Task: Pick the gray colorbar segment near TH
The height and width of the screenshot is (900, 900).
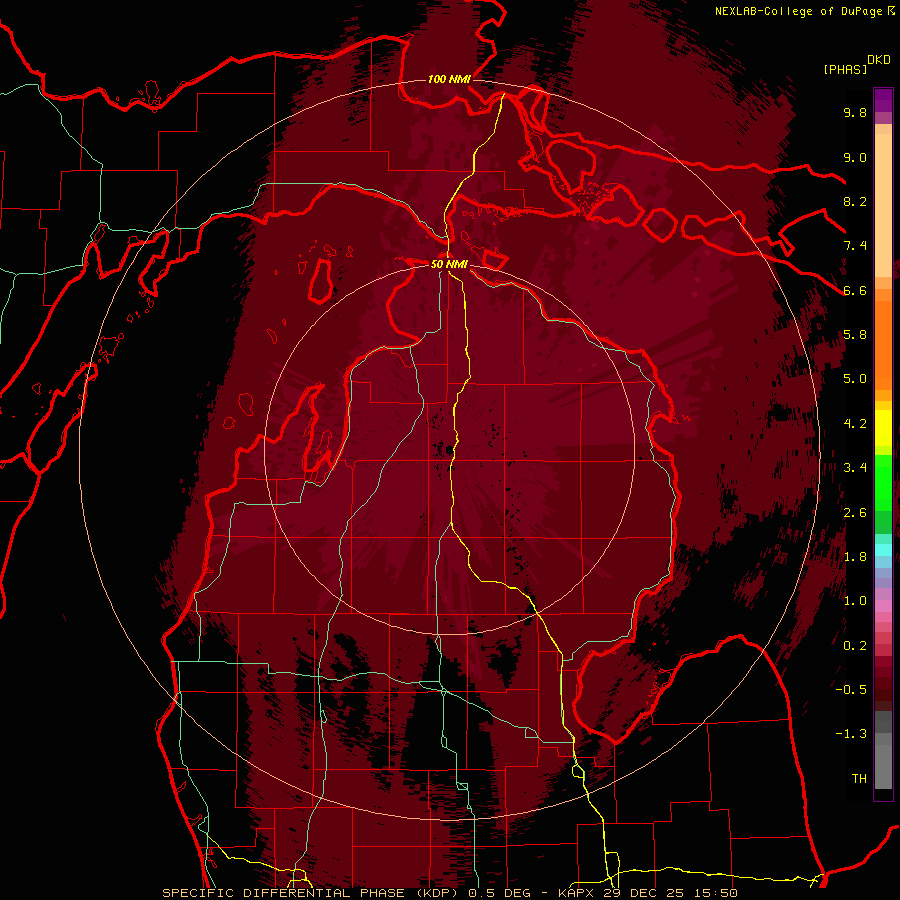Action: [883, 766]
